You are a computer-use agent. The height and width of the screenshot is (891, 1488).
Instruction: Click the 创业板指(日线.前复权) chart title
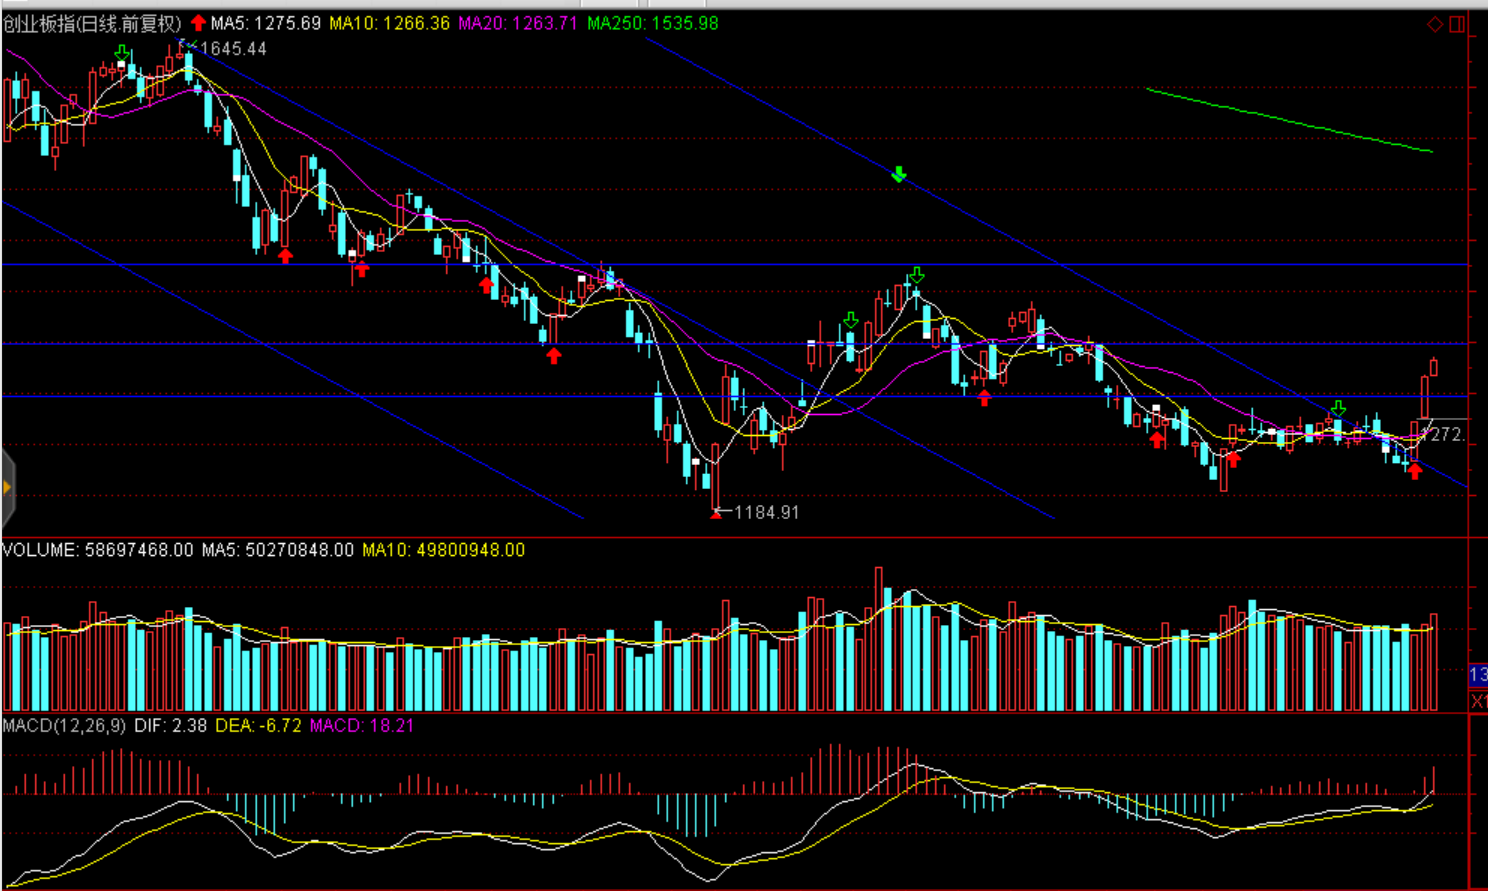pos(92,23)
